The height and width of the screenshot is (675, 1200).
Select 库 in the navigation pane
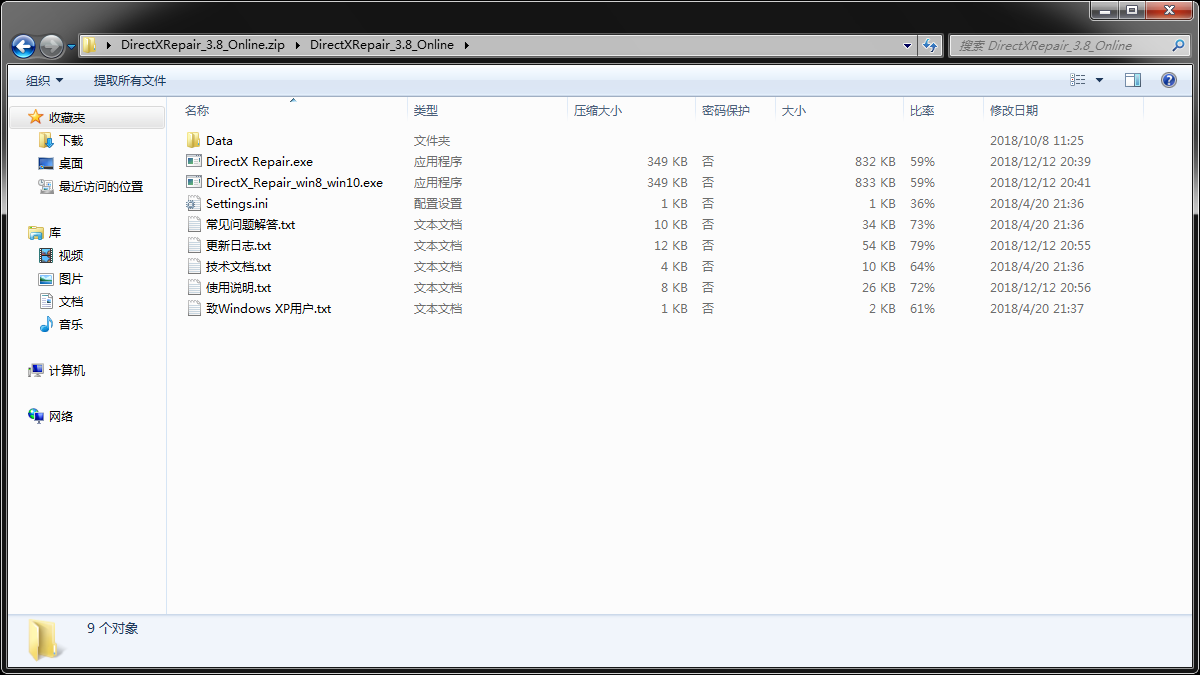tap(55, 232)
